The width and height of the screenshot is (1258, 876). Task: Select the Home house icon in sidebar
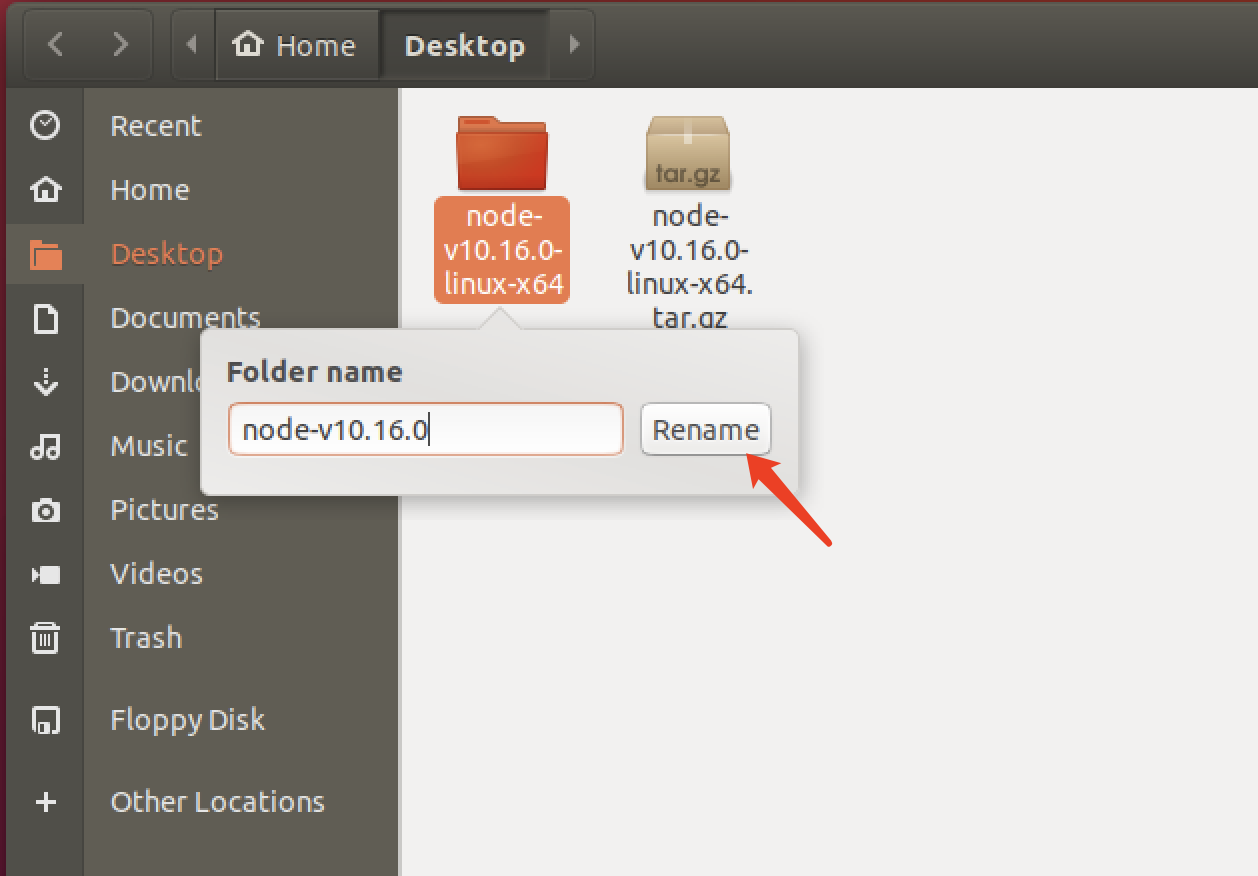44,189
